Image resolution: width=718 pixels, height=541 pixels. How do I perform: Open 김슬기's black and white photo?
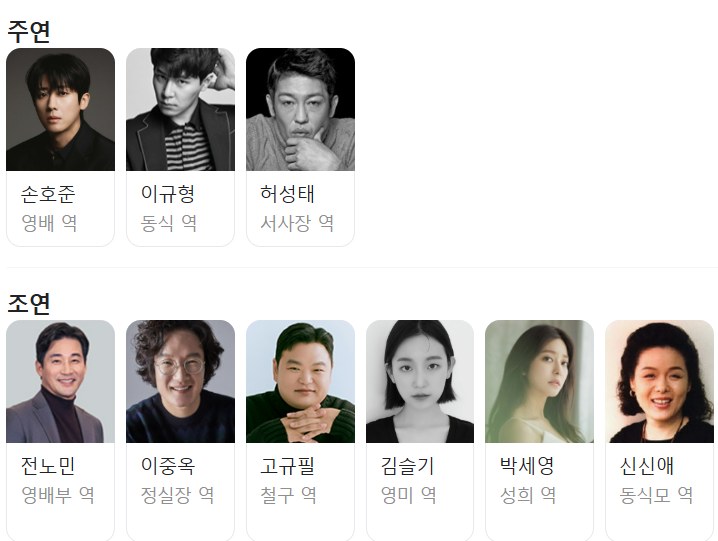(x=420, y=382)
